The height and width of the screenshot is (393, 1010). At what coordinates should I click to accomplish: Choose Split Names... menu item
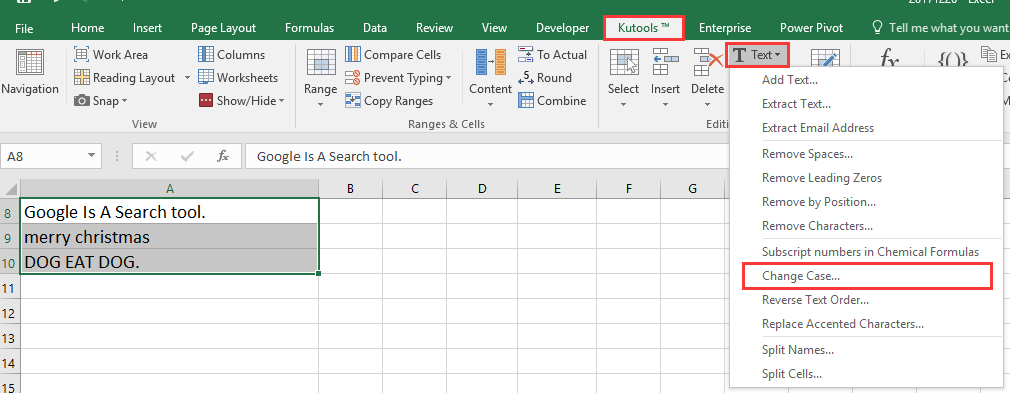(x=866, y=350)
